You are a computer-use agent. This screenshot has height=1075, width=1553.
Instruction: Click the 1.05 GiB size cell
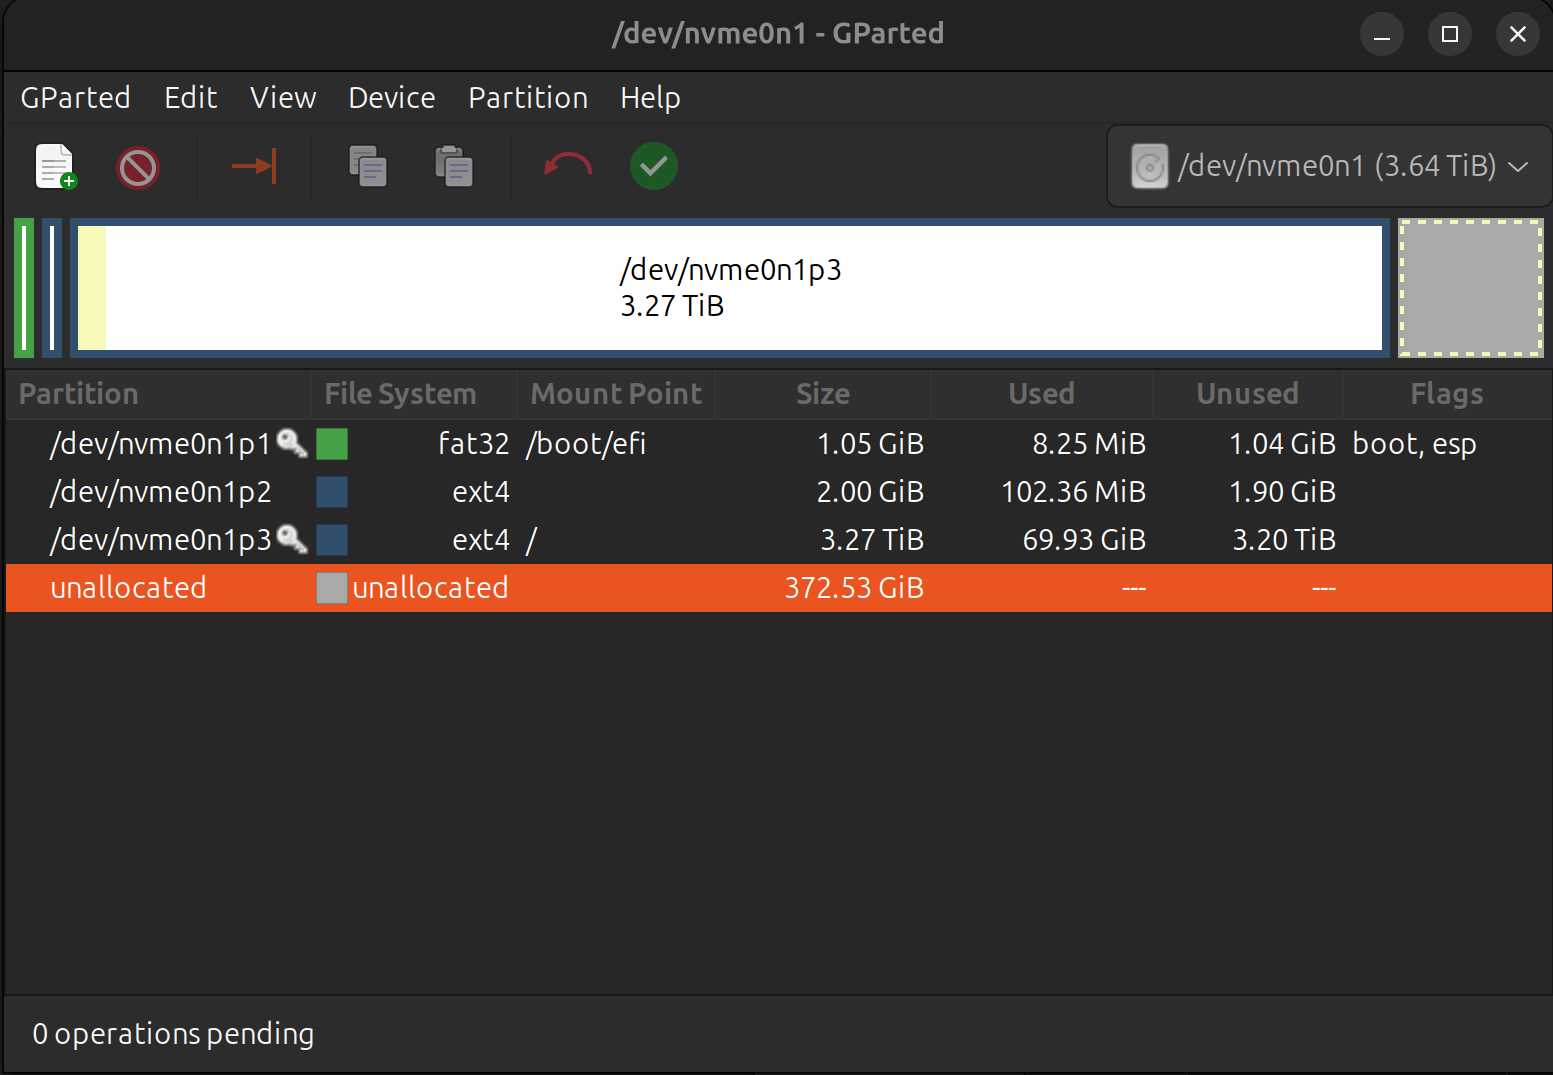(x=870, y=444)
